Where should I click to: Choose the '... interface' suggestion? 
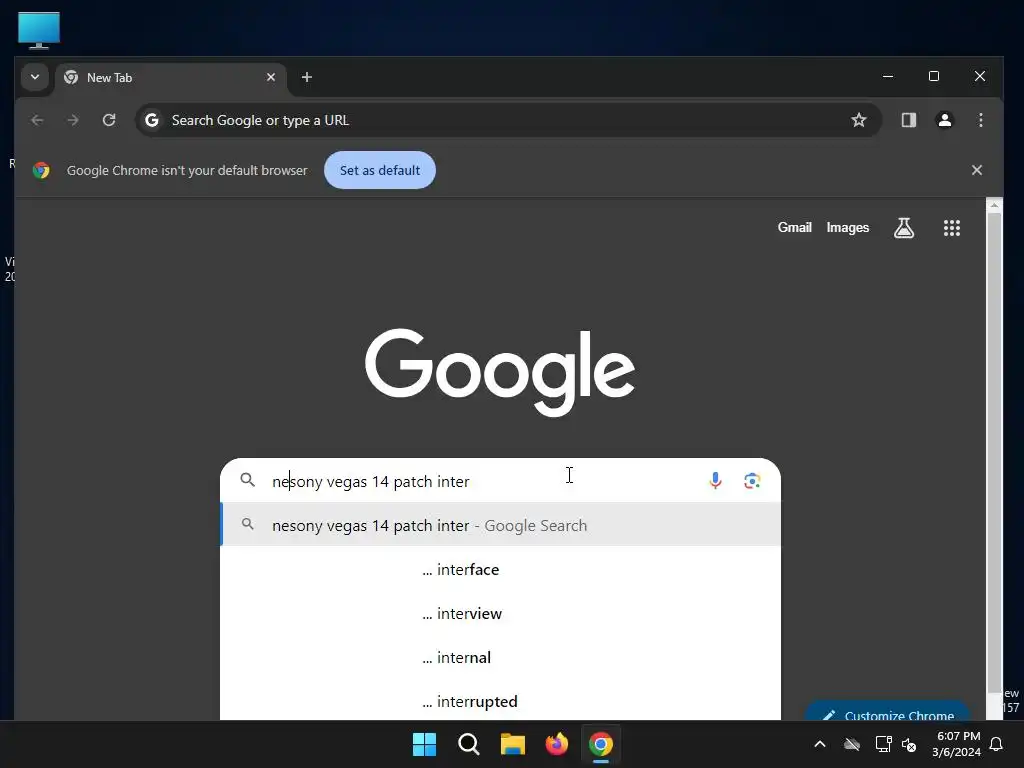tap(501, 569)
